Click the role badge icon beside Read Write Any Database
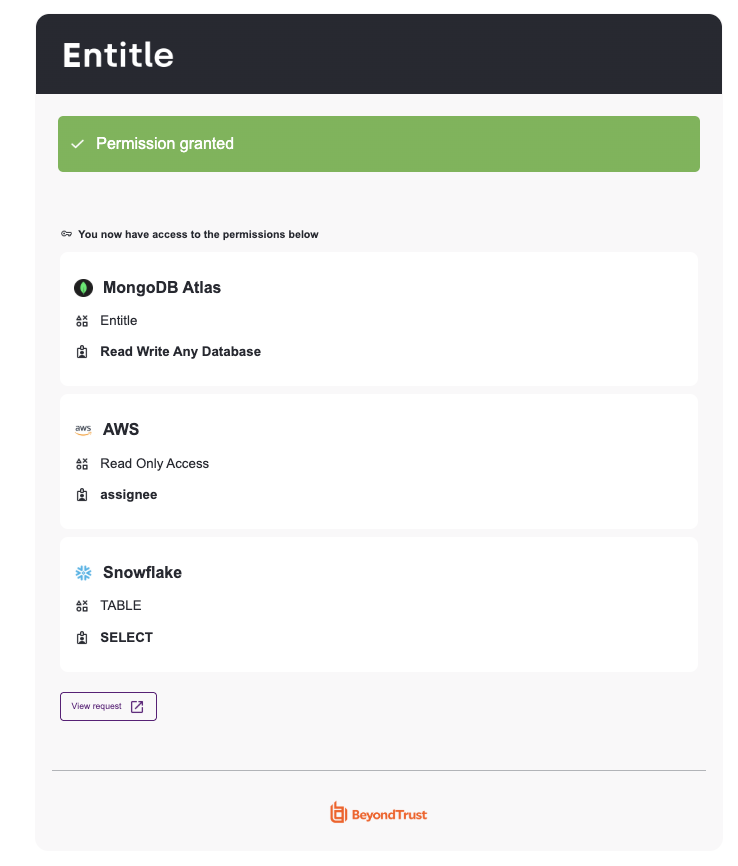738x866 pixels. coord(82,352)
